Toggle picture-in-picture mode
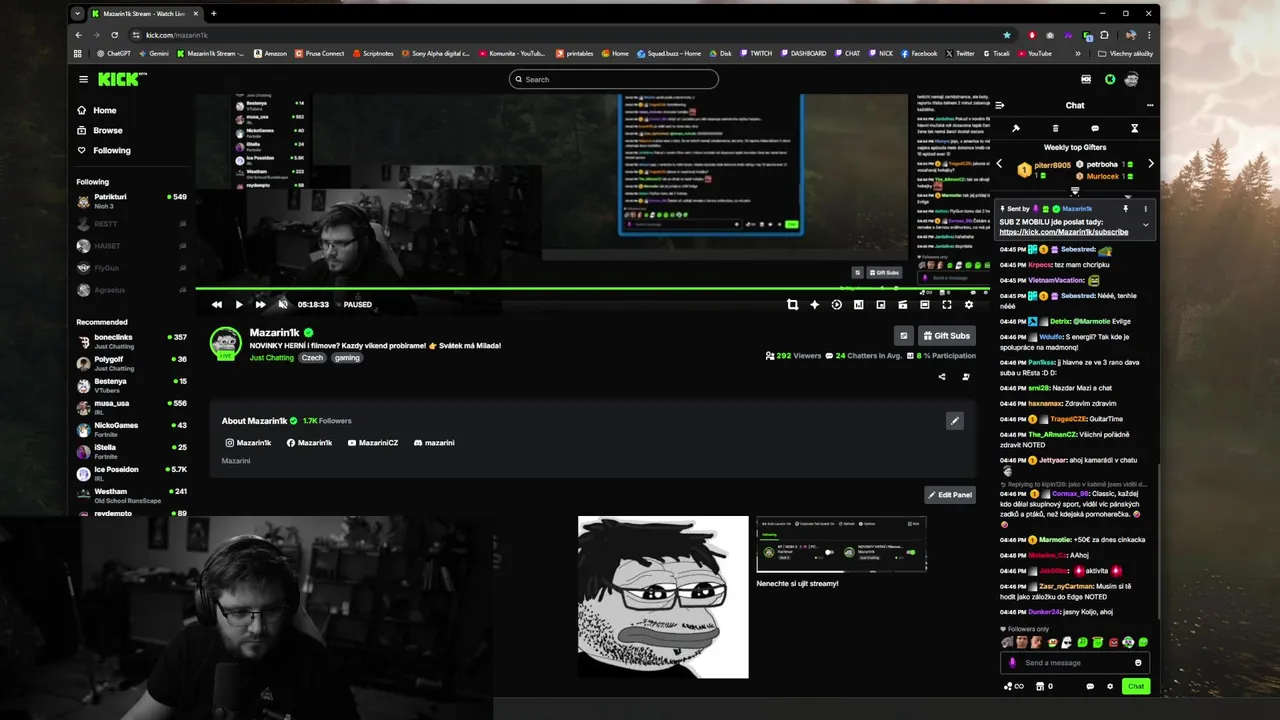The image size is (1280, 720). coord(881,304)
